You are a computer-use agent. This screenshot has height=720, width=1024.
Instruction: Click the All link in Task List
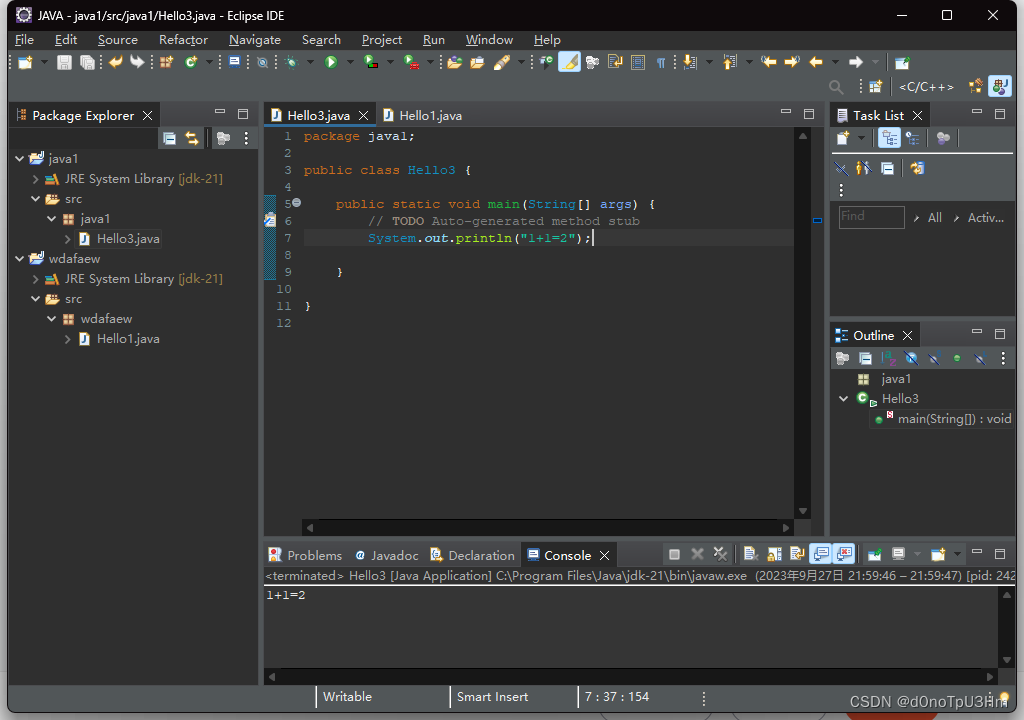(936, 217)
